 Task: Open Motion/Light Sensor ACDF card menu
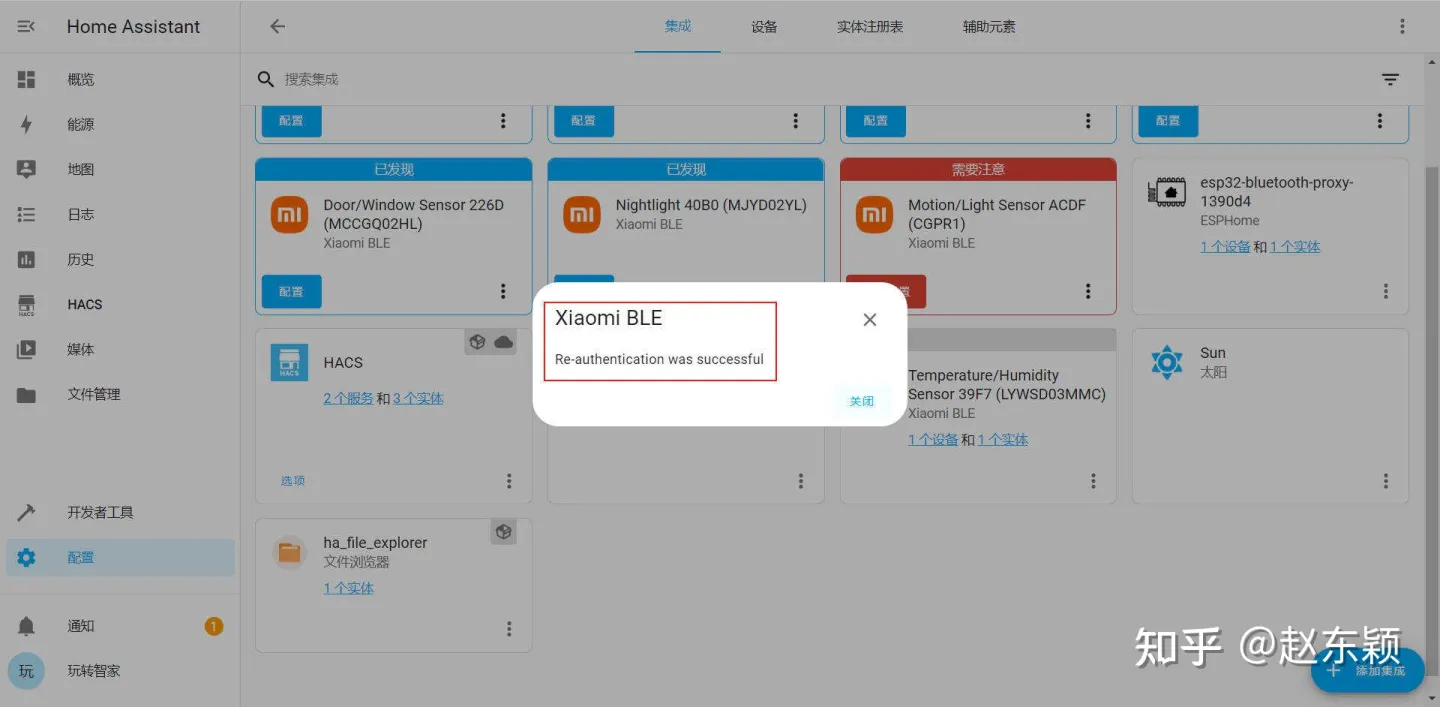tap(1088, 291)
